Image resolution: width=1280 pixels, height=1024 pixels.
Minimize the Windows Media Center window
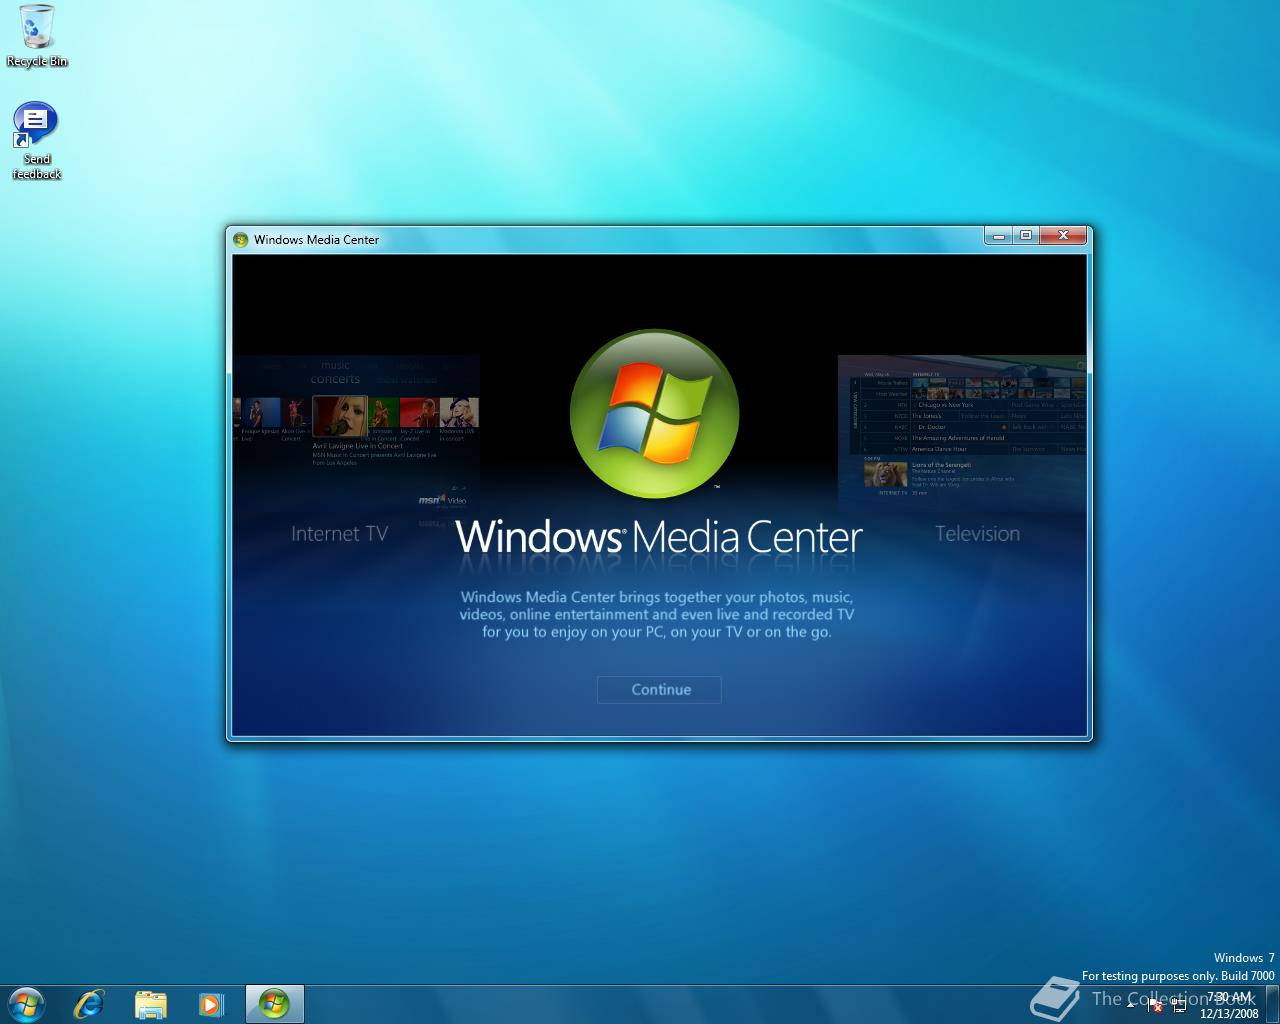click(998, 236)
